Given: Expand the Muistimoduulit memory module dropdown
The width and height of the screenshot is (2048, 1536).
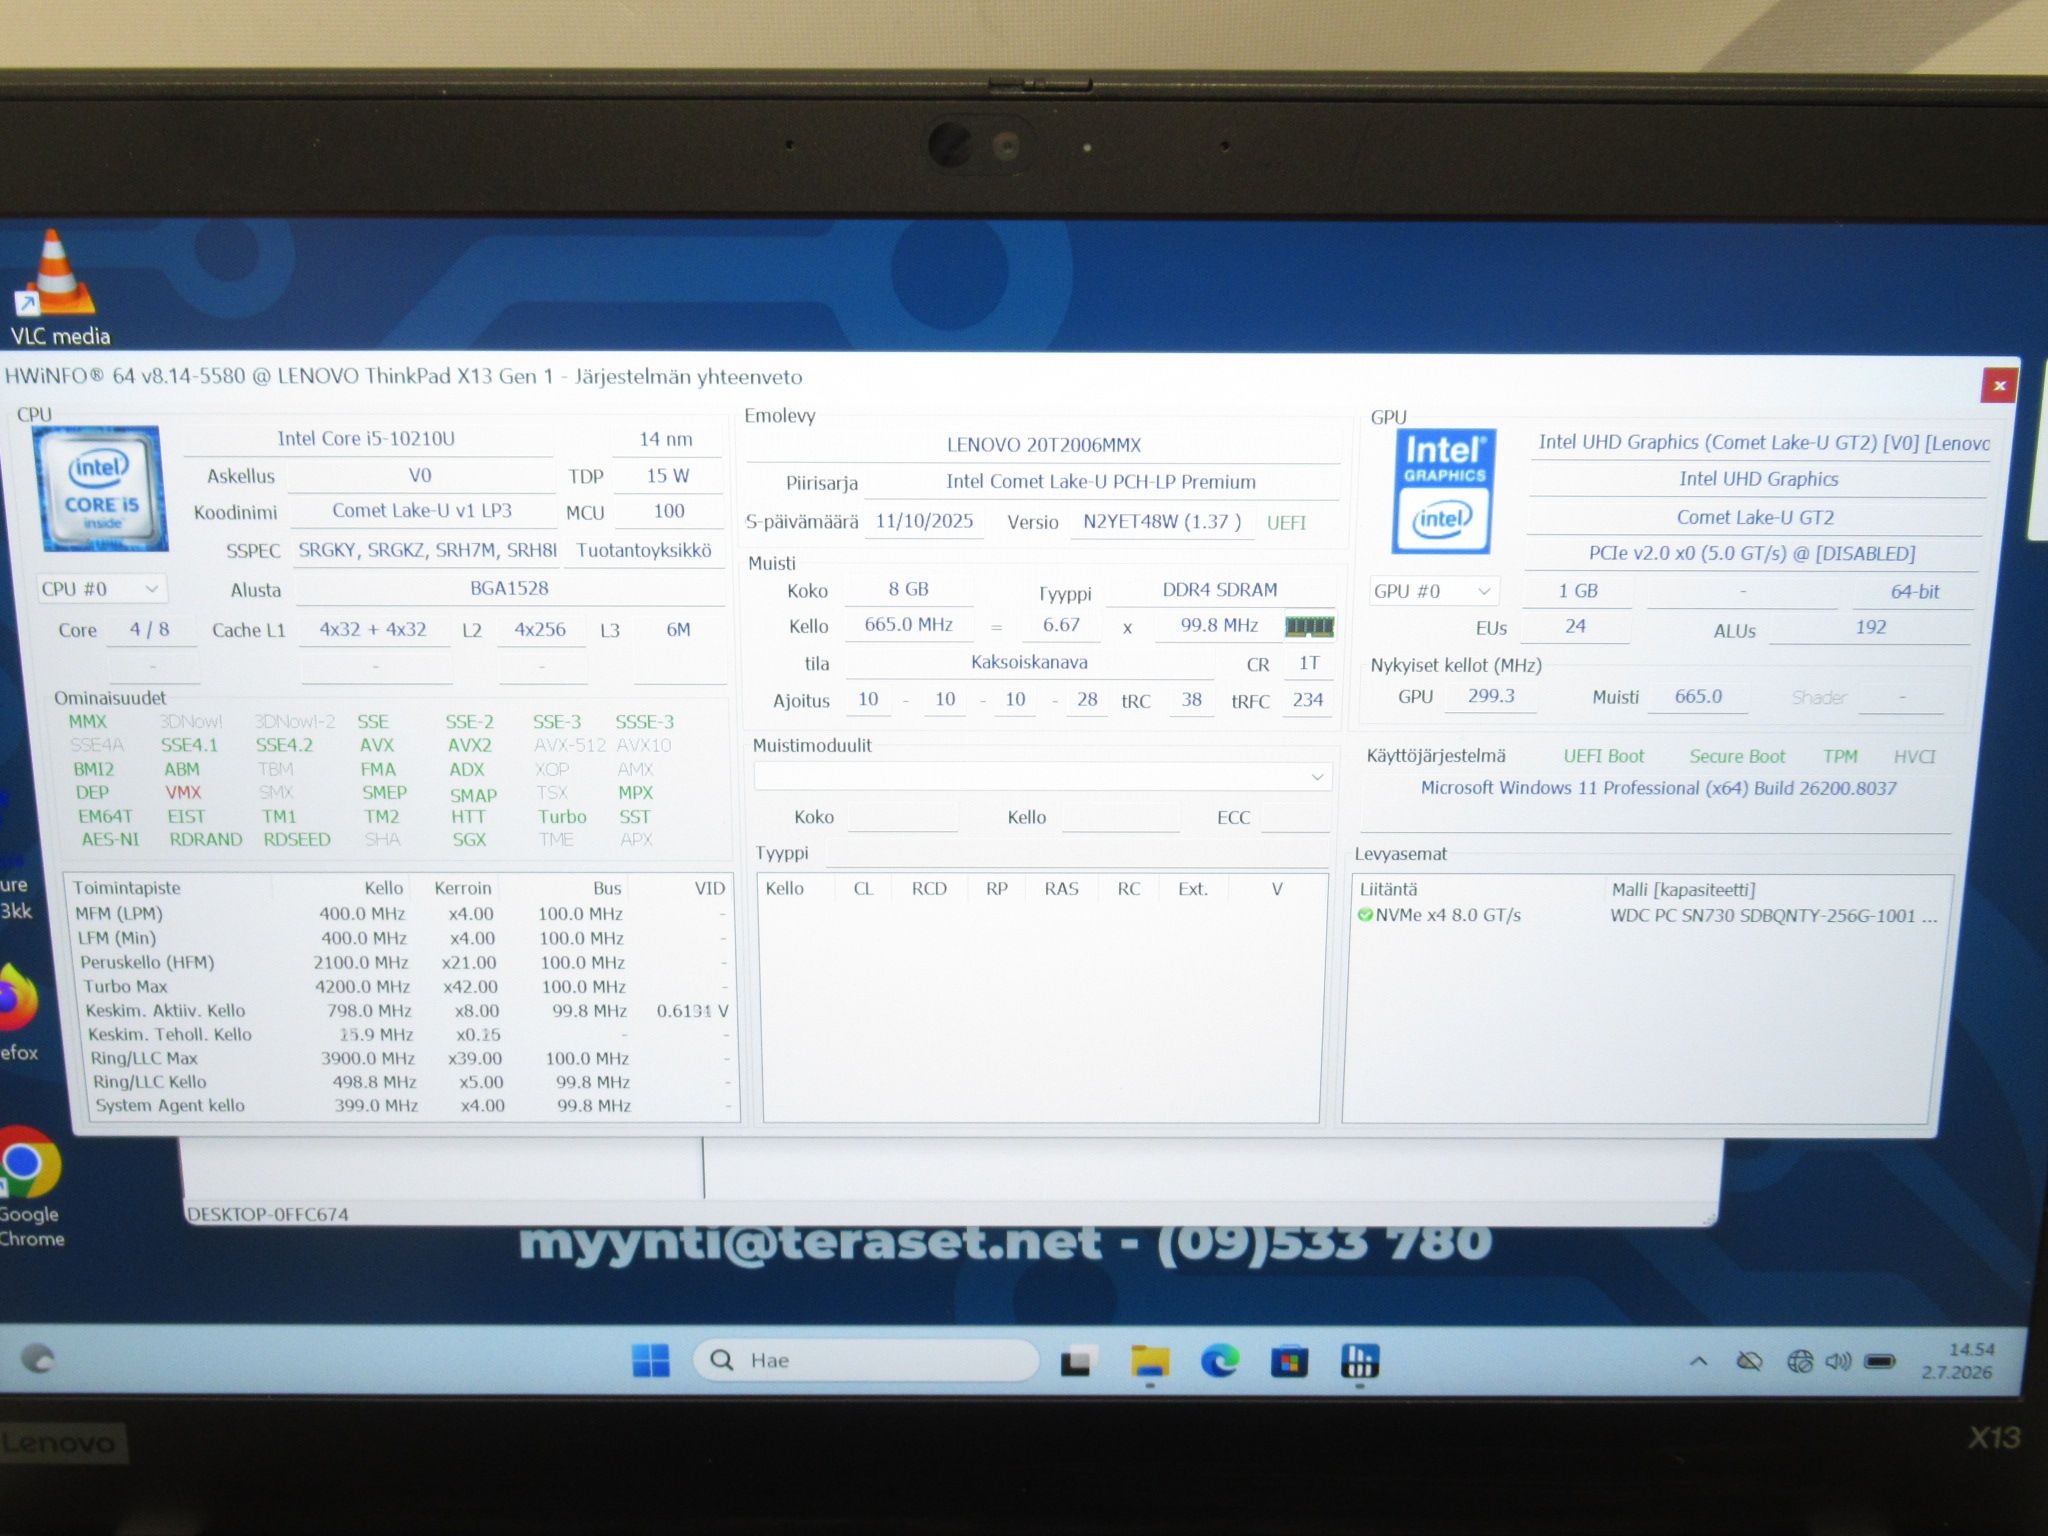Looking at the screenshot, I should click(1042, 776).
